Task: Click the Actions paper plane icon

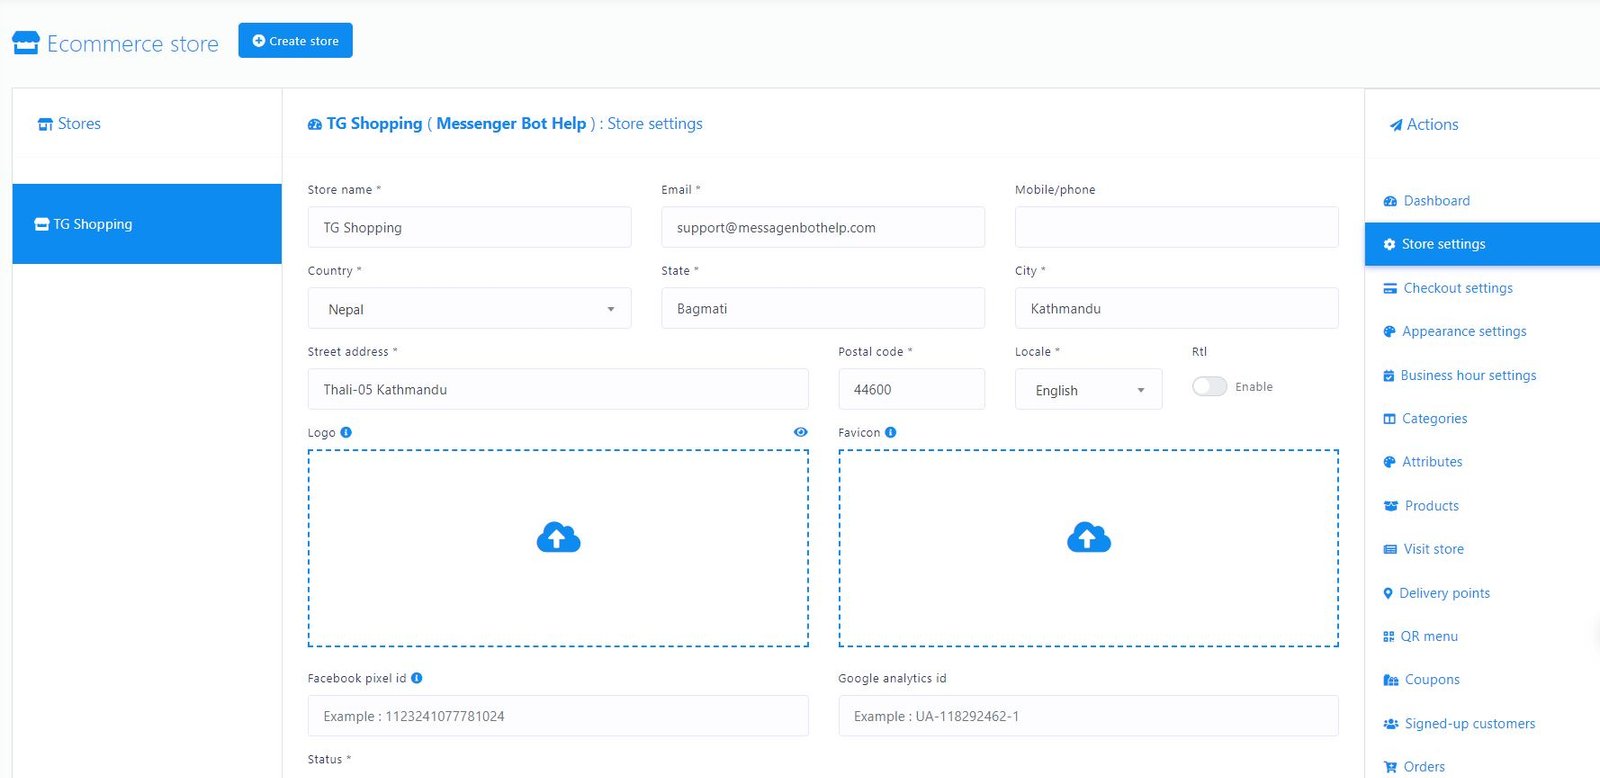Action: pos(1396,125)
